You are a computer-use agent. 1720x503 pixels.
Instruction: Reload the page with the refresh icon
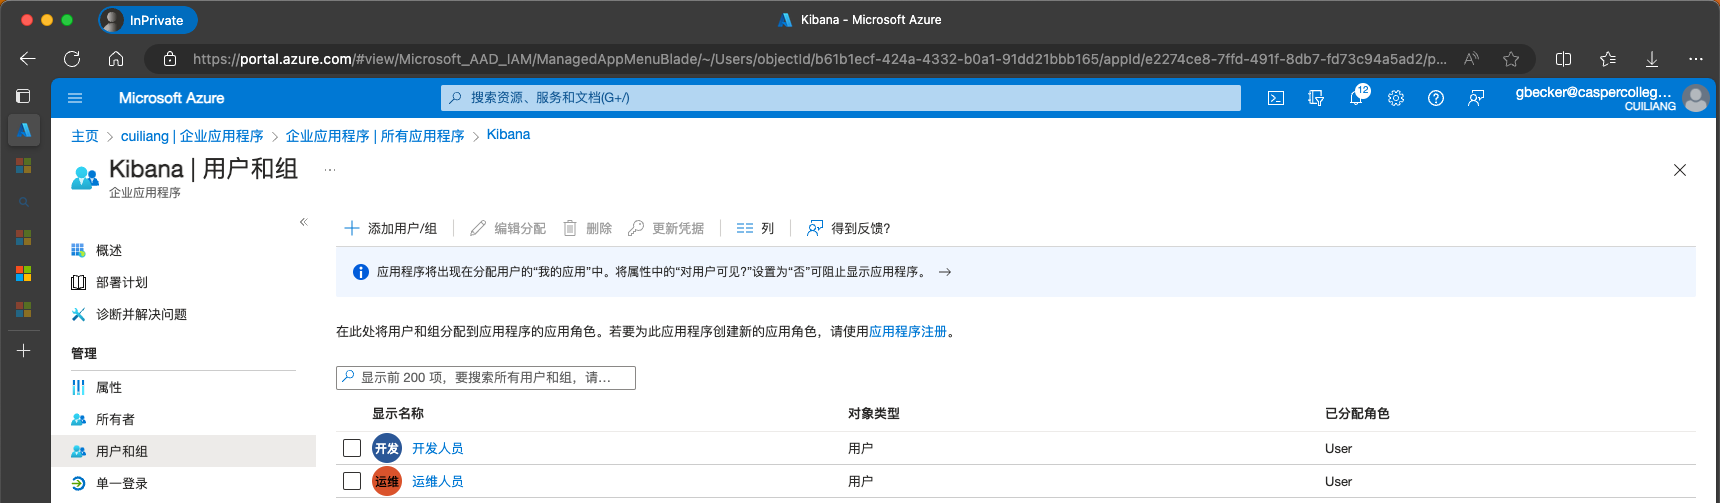[x=72, y=59]
